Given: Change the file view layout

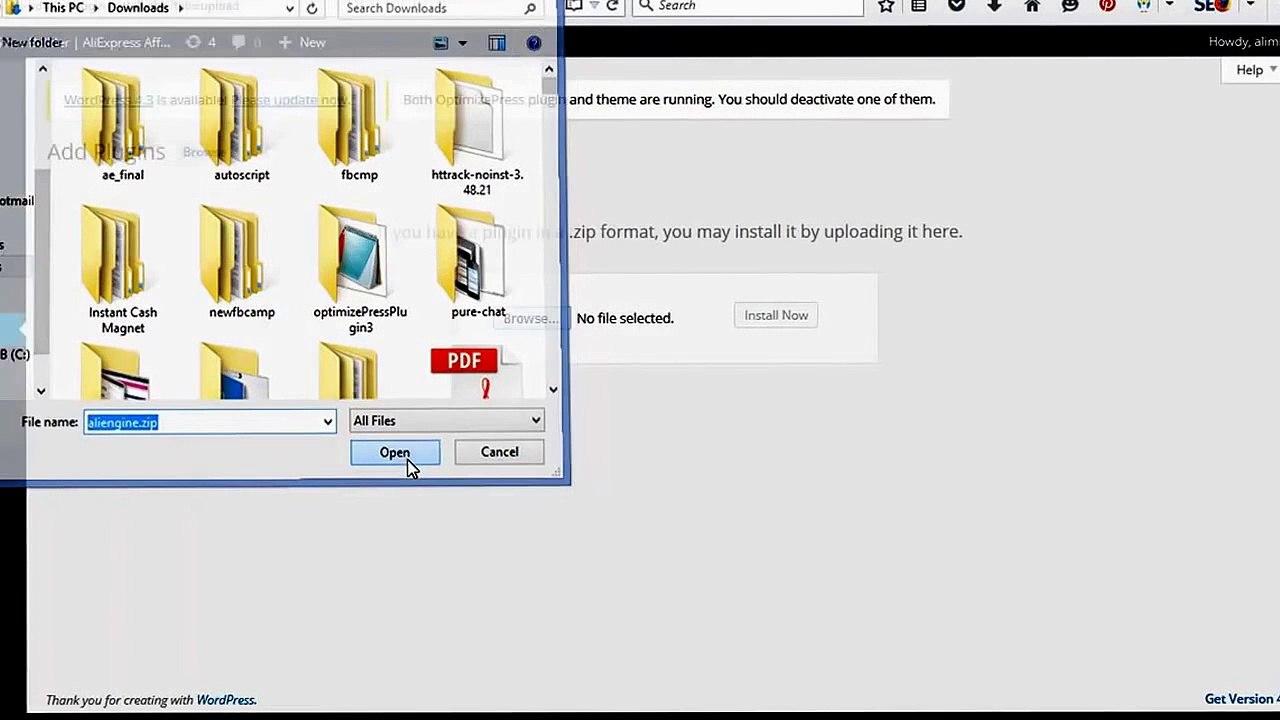Looking at the screenshot, I should point(441,43).
